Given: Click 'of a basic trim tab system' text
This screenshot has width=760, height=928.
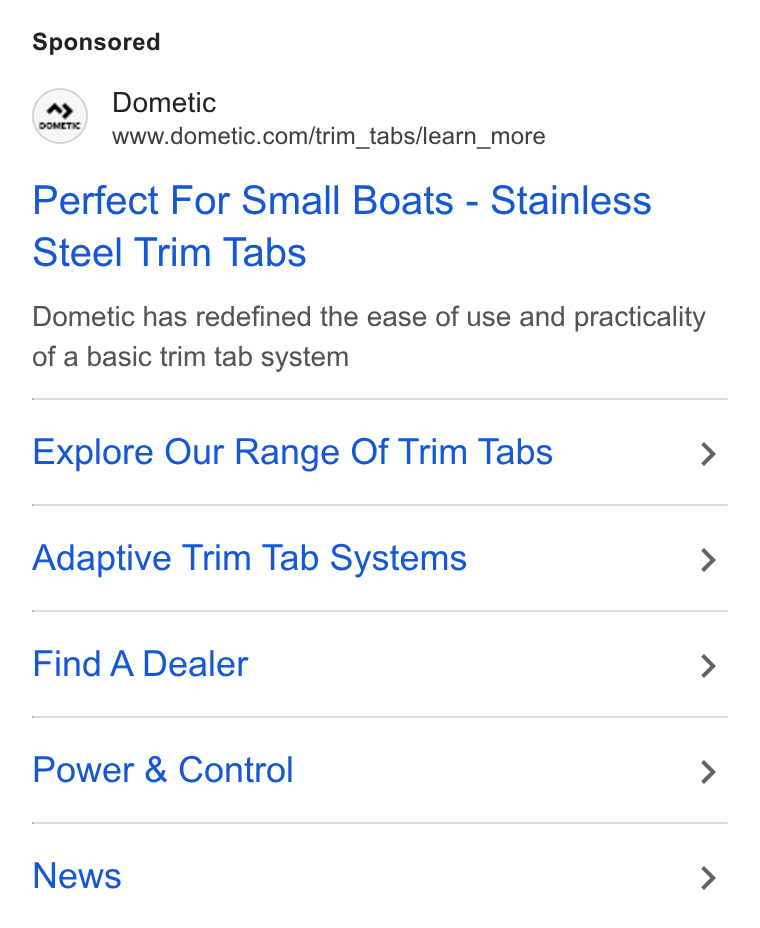Looking at the screenshot, I should tap(191, 357).
